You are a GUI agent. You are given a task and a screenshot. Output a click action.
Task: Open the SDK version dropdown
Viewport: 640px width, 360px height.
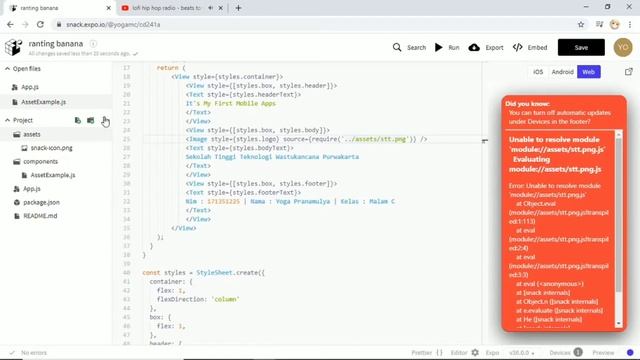tap(522, 352)
